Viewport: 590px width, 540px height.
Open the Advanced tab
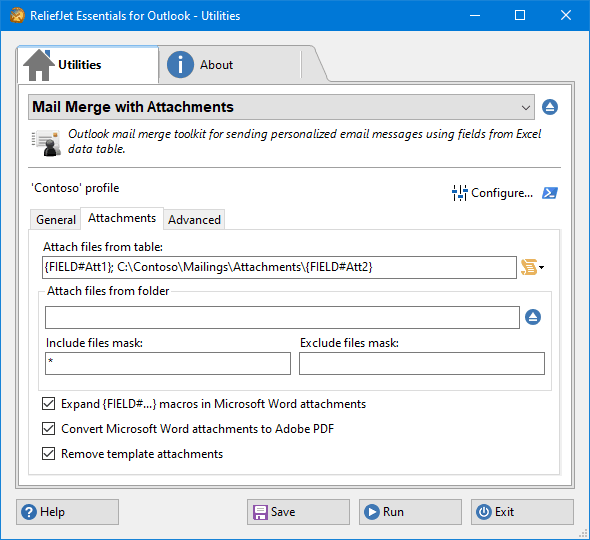point(194,219)
